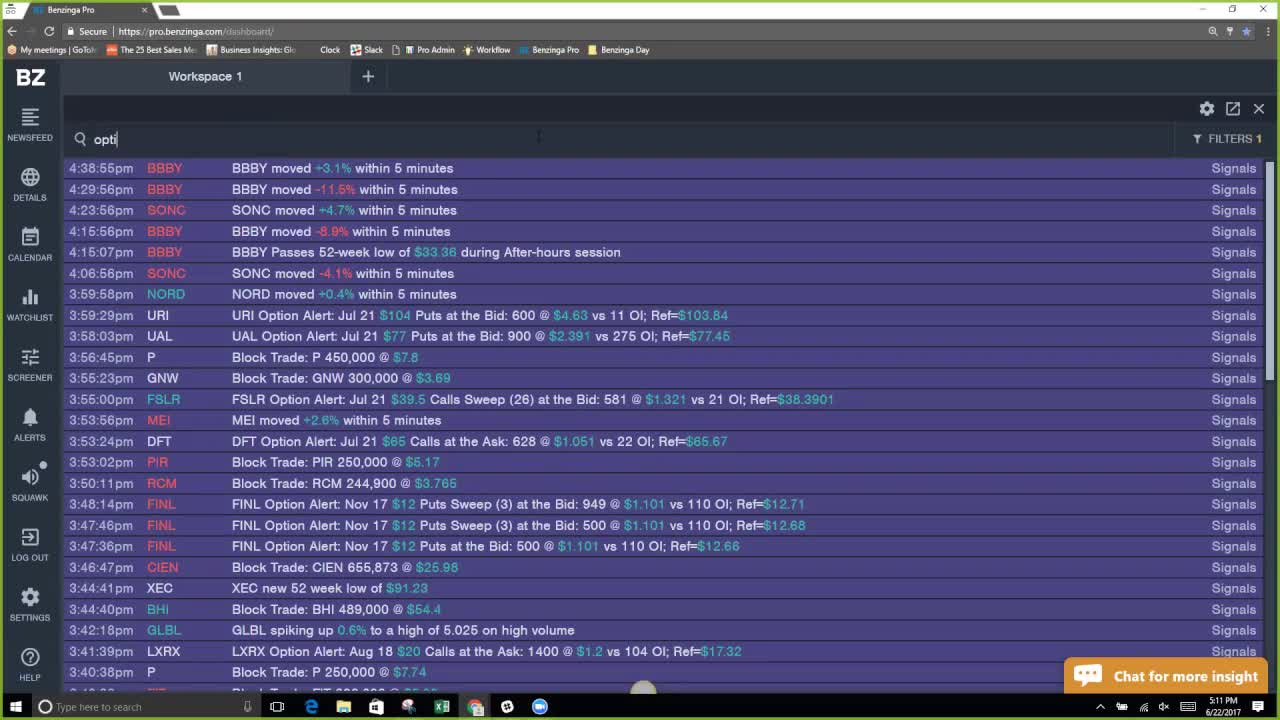Screen dimensions: 1280x720
Task: Open the Benzinga Day bookmark folder
Action: 619,50
